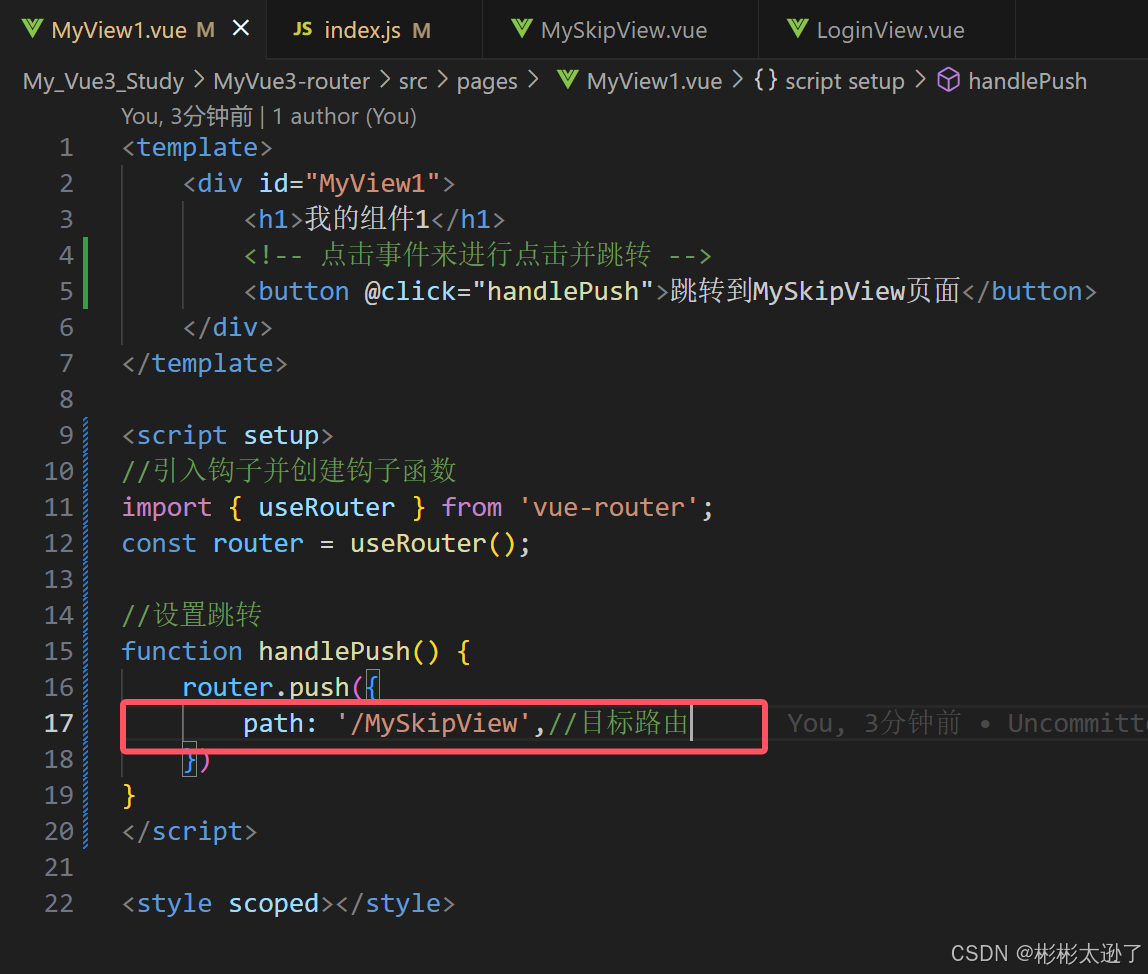The width and height of the screenshot is (1148, 974).
Task: Click the script setup tag on line 9
Action: click(227, 436)
